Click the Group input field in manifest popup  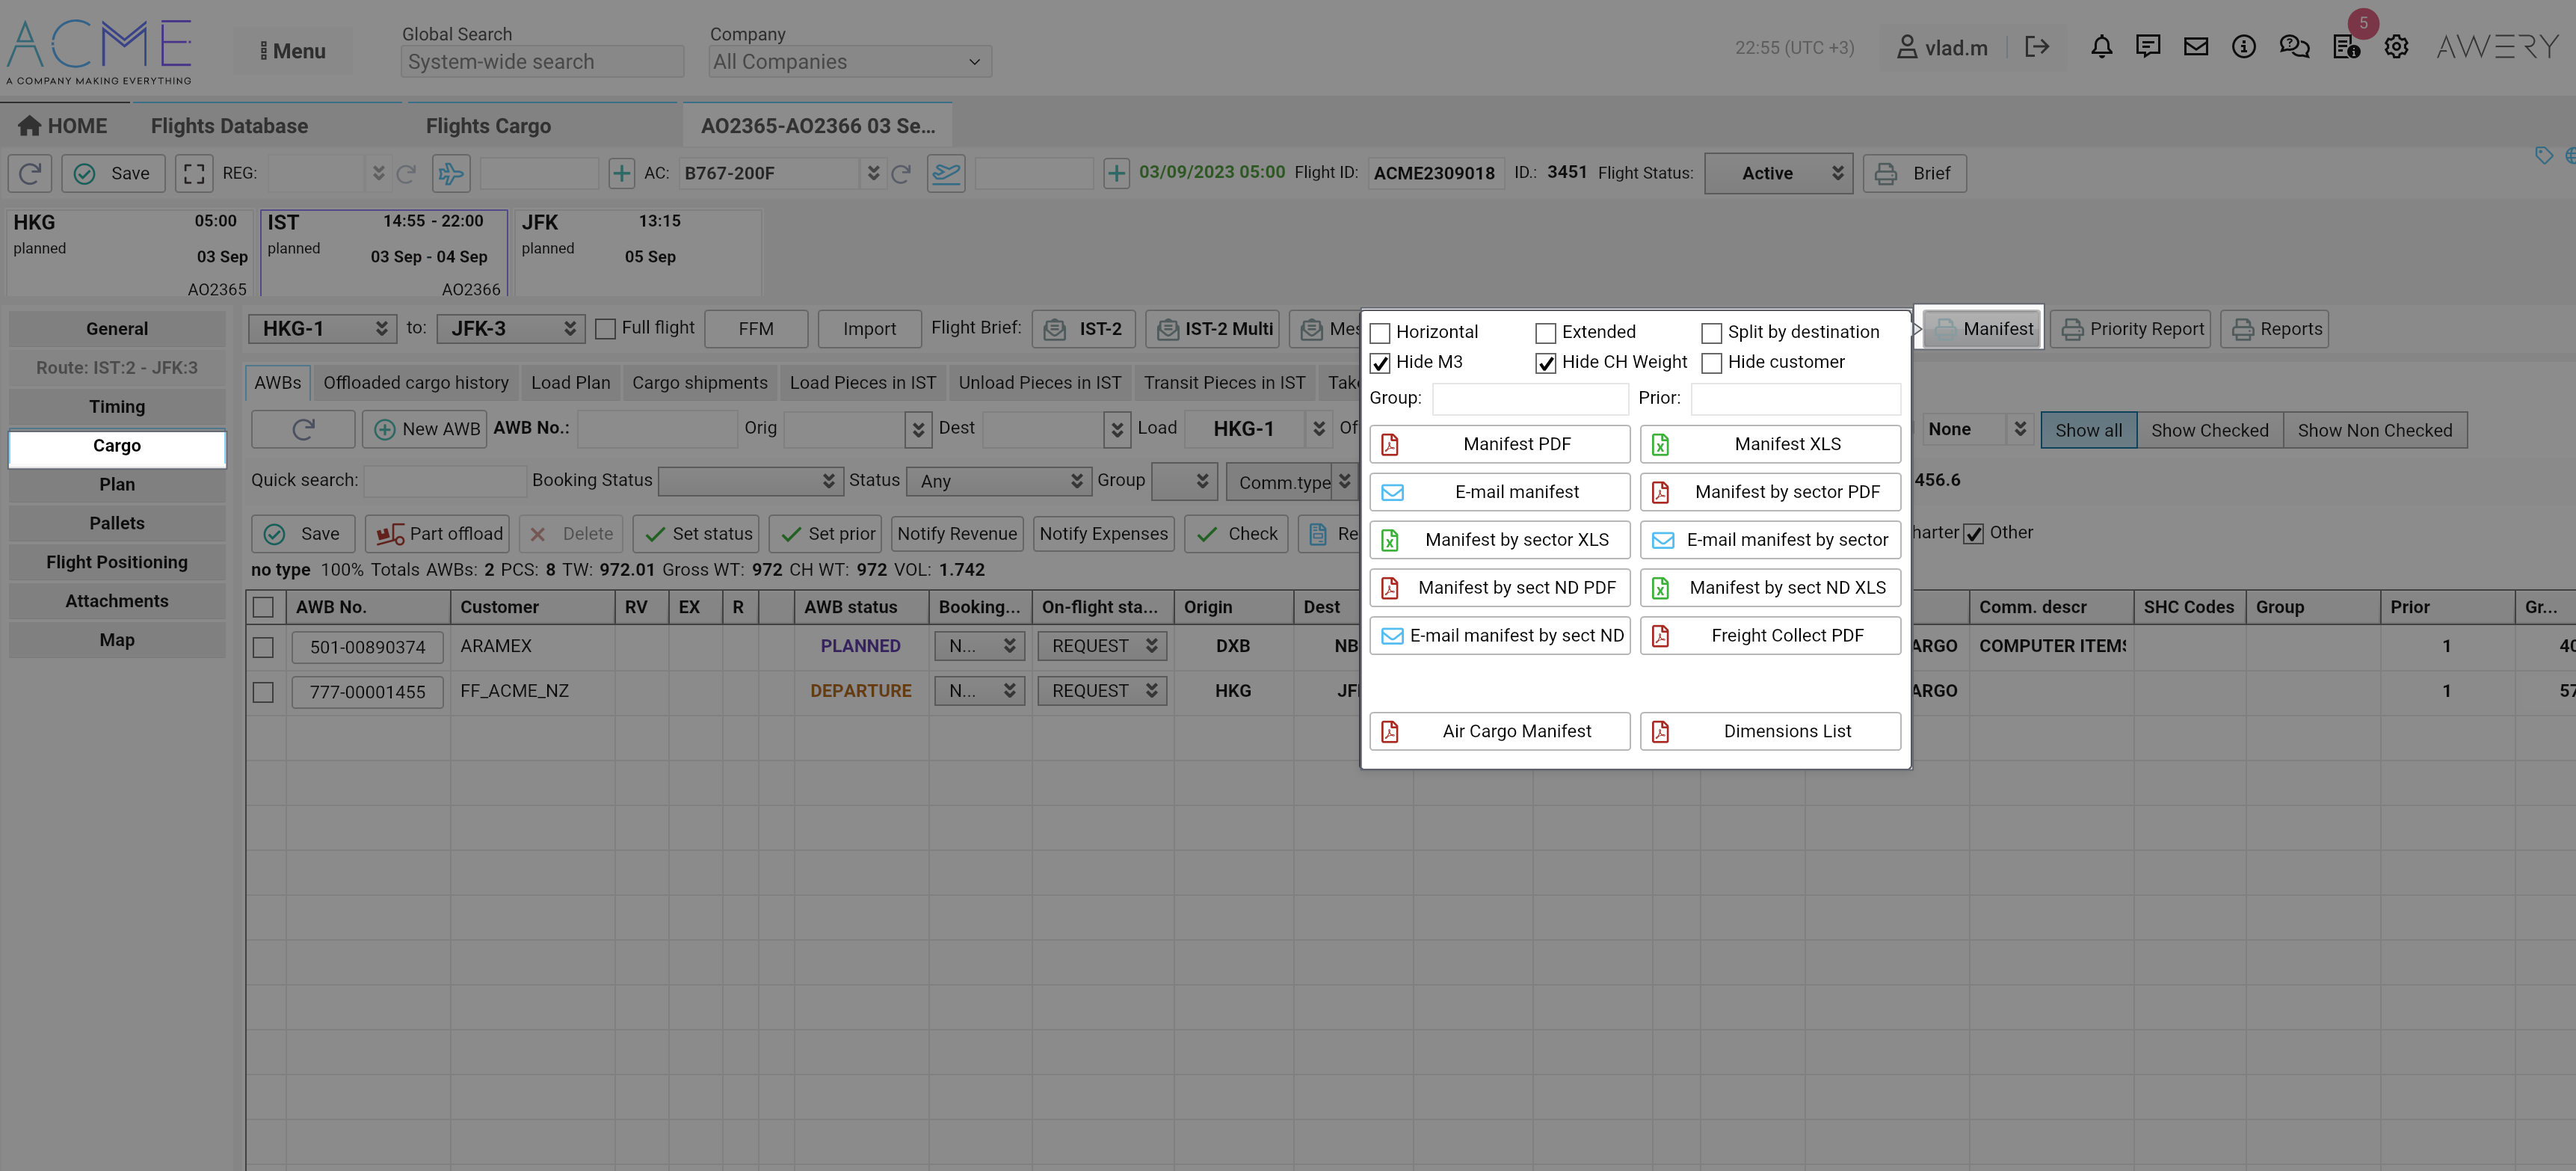click(x=1530, y=398)
